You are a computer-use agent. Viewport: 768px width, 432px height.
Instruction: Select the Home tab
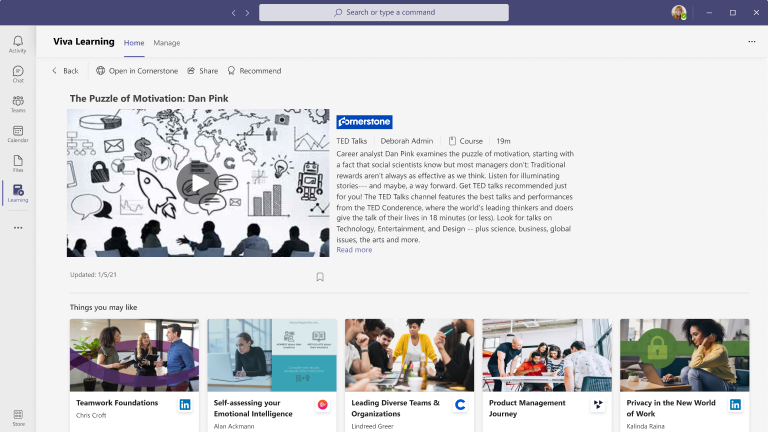point(134,43)
